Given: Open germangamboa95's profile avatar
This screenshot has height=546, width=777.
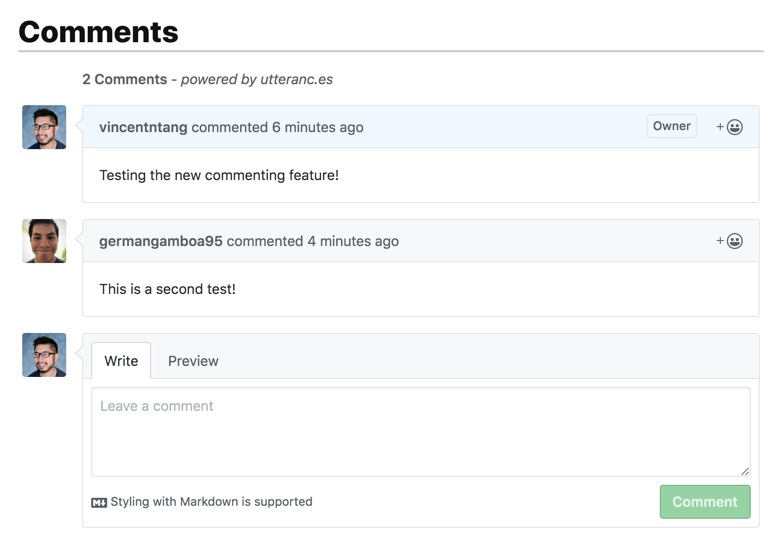Looking at the screenshot, I should pyautogui.click(x=44, y=241).
